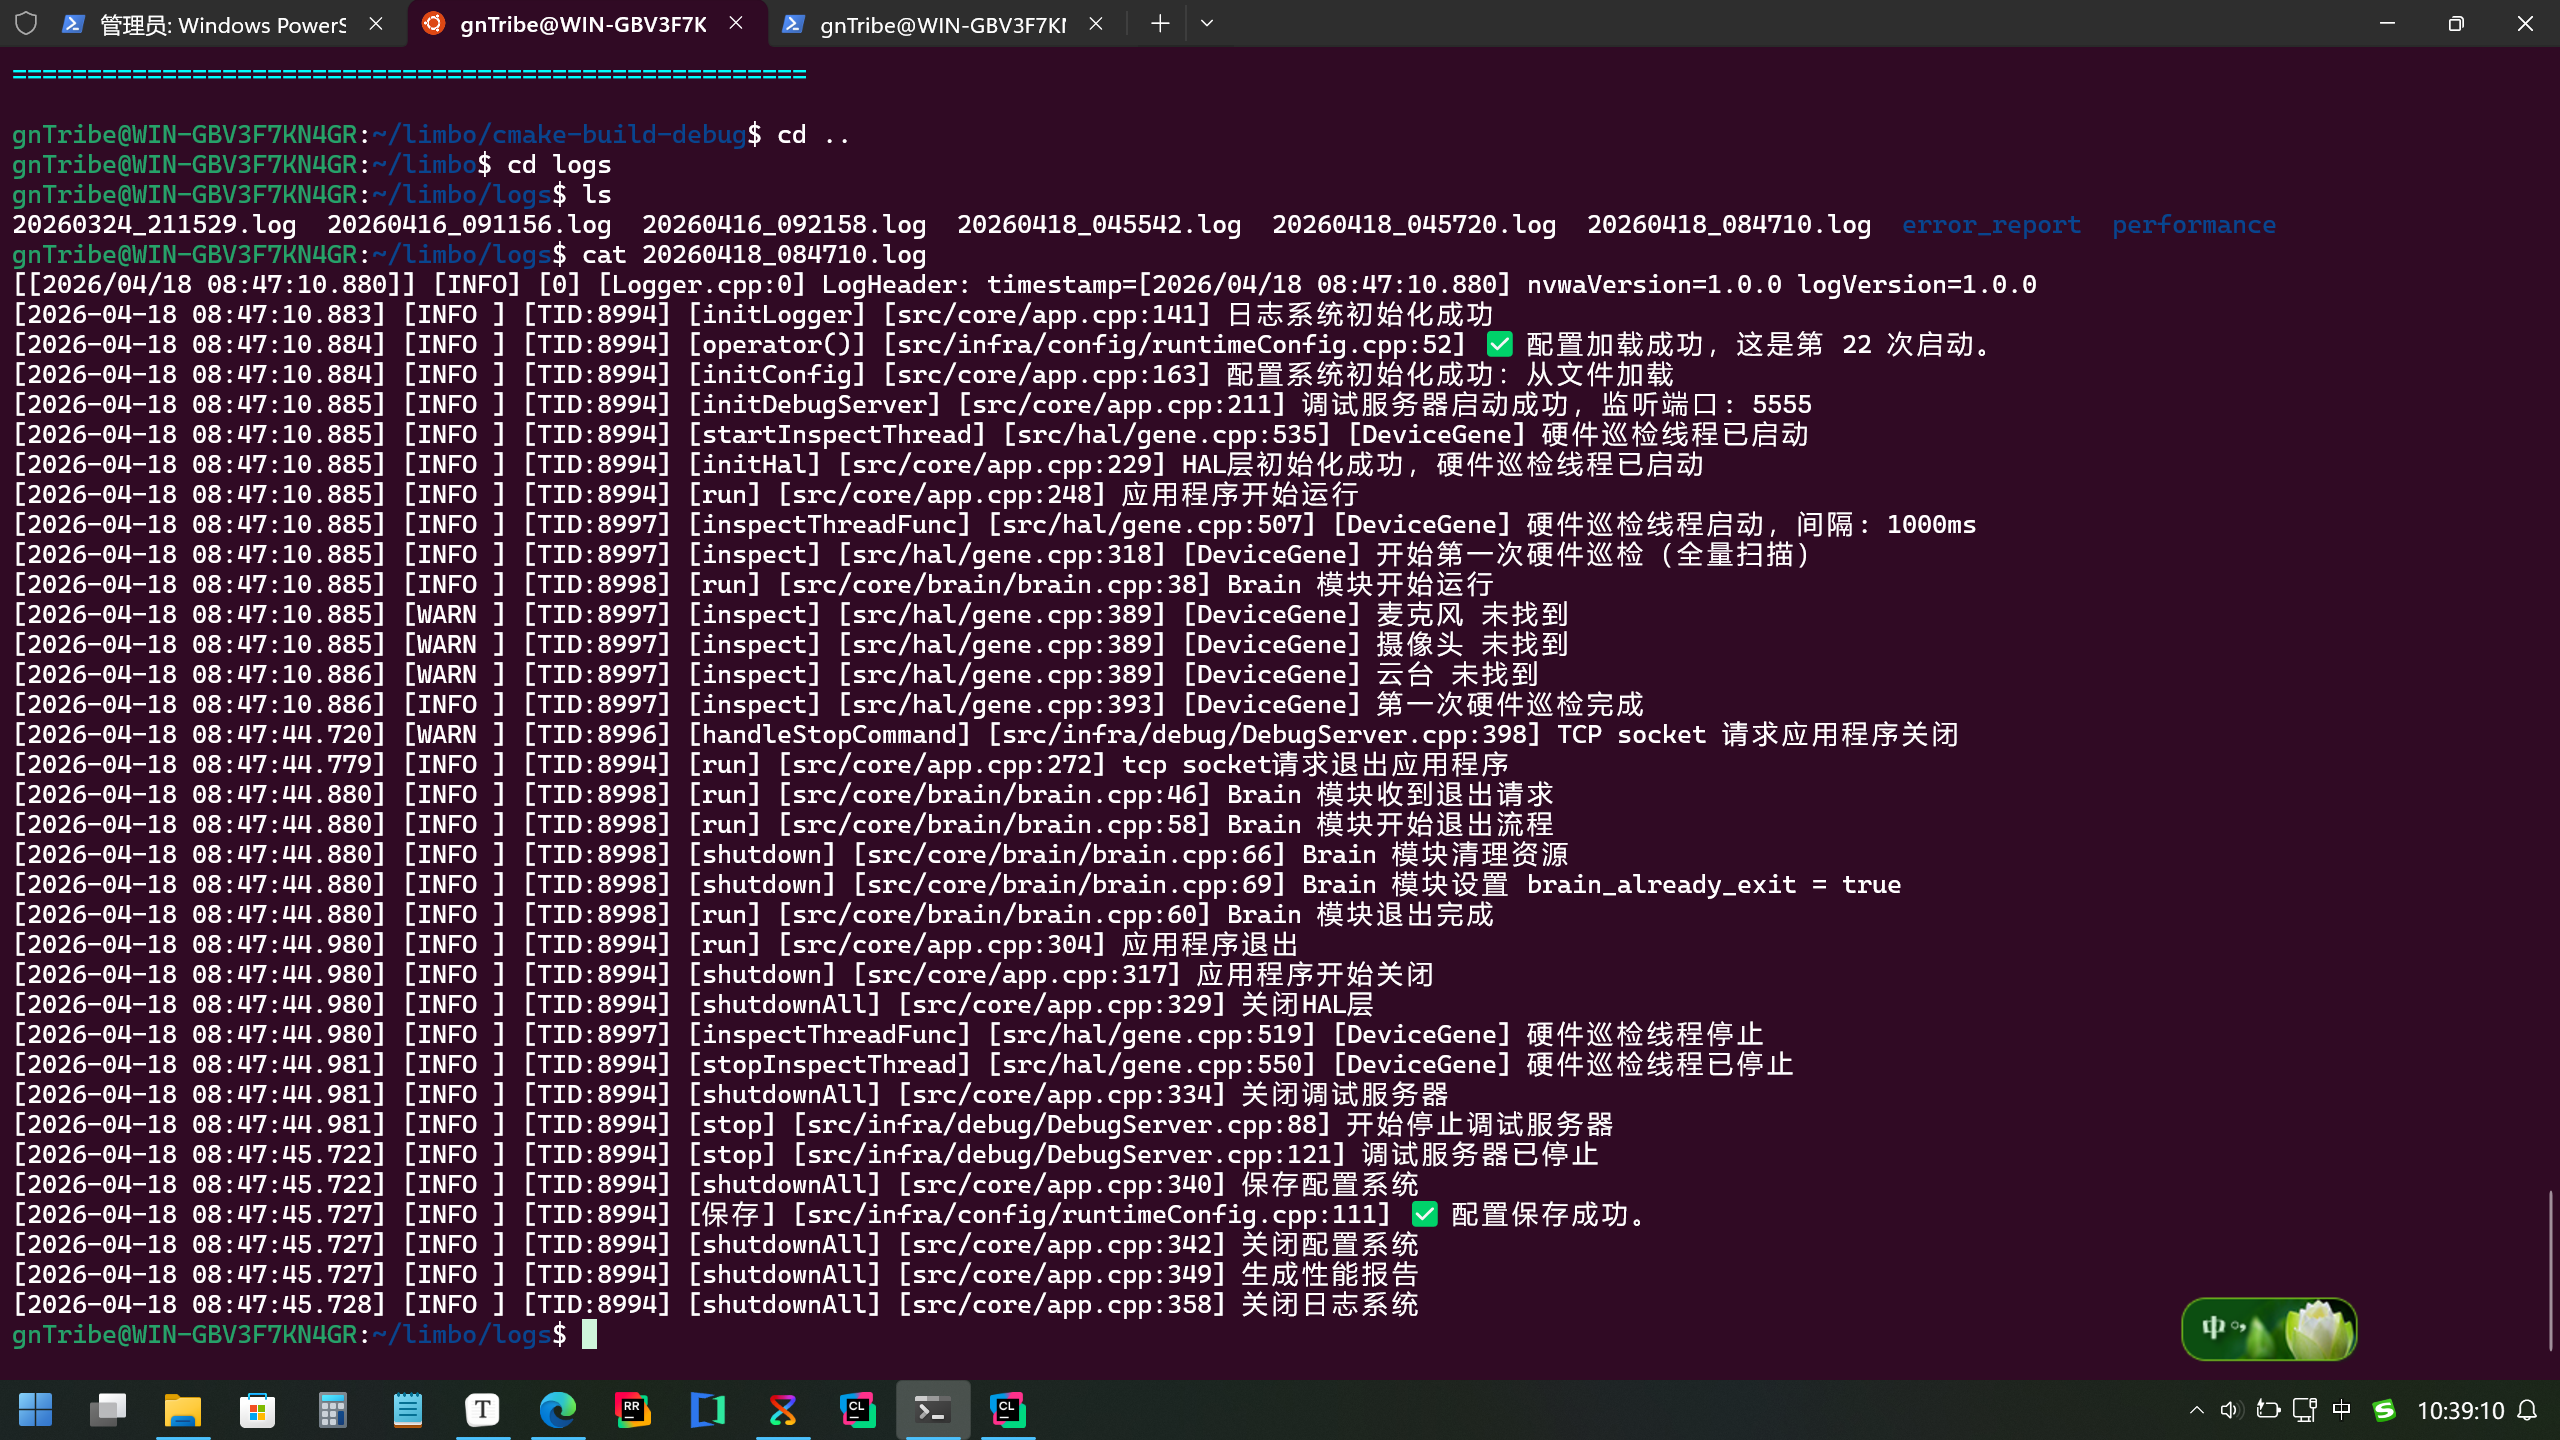2560x1440 pixels.
Task: Open the new tab profile dropdown
Action: 1207,24
